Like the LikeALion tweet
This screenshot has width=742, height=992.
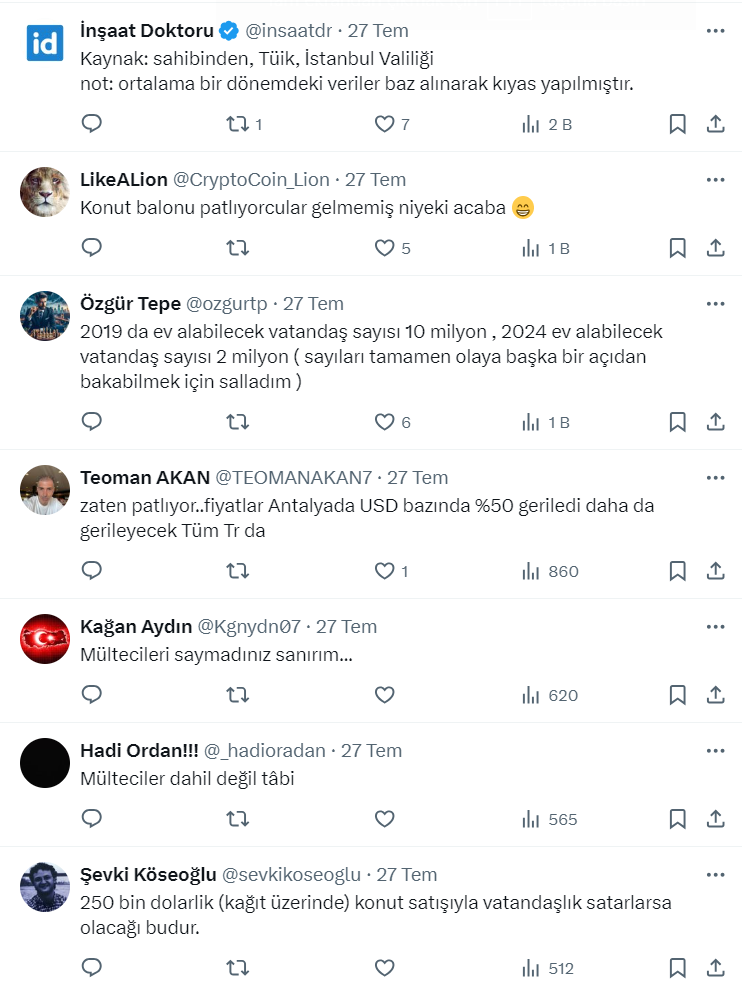click(385, 248)
